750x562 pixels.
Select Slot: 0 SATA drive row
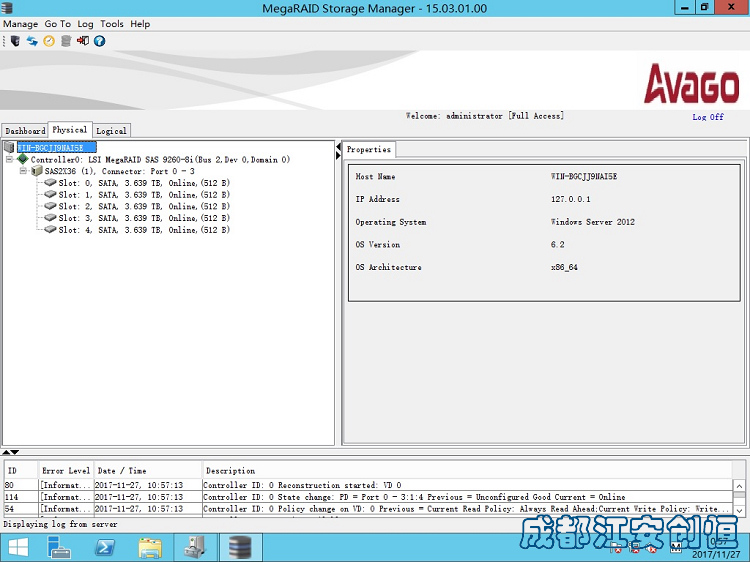coord(144,183)
